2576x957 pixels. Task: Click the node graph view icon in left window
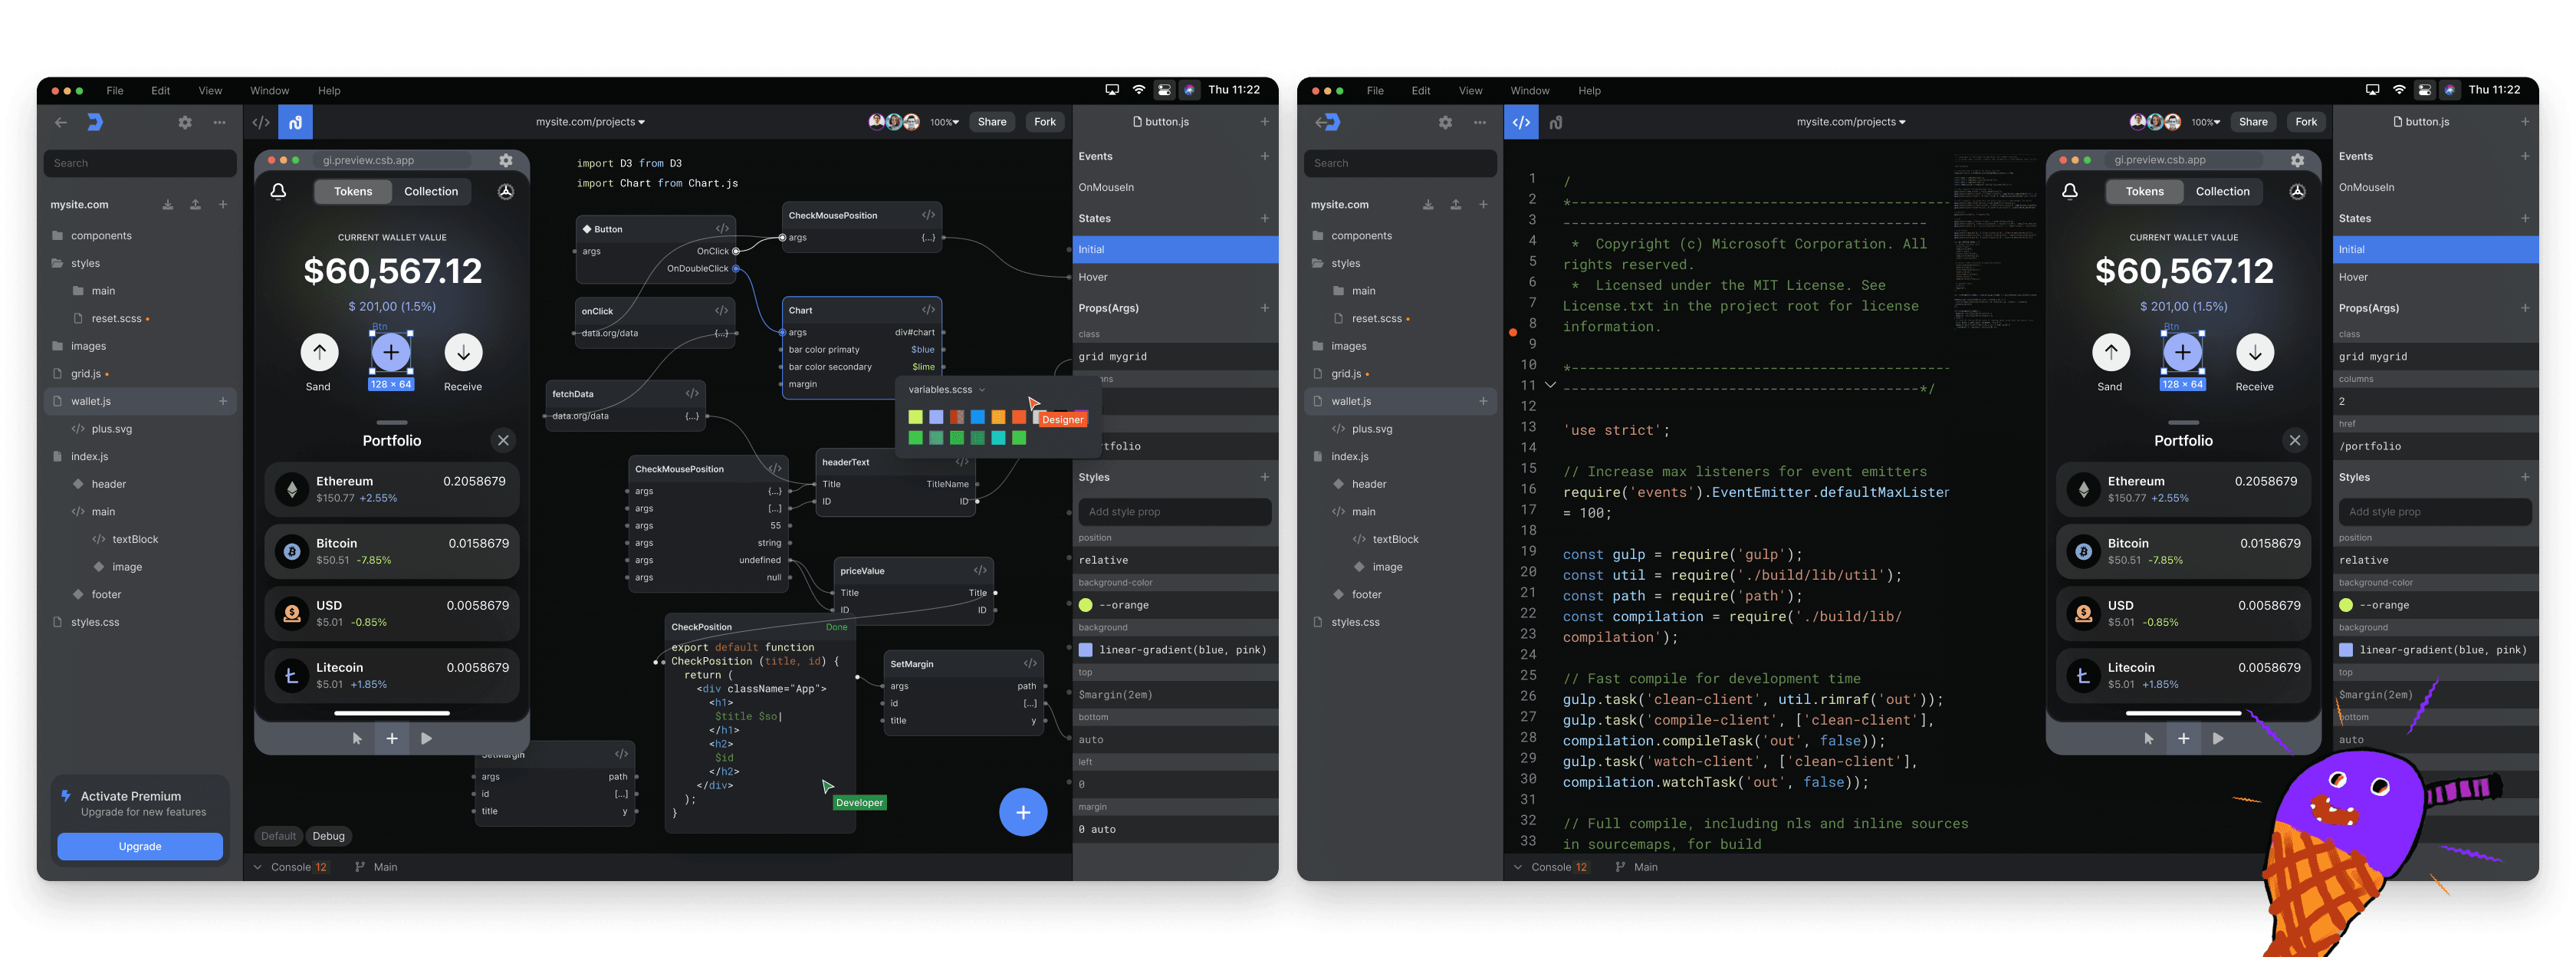pyautogui.click(x=295, y=122)
